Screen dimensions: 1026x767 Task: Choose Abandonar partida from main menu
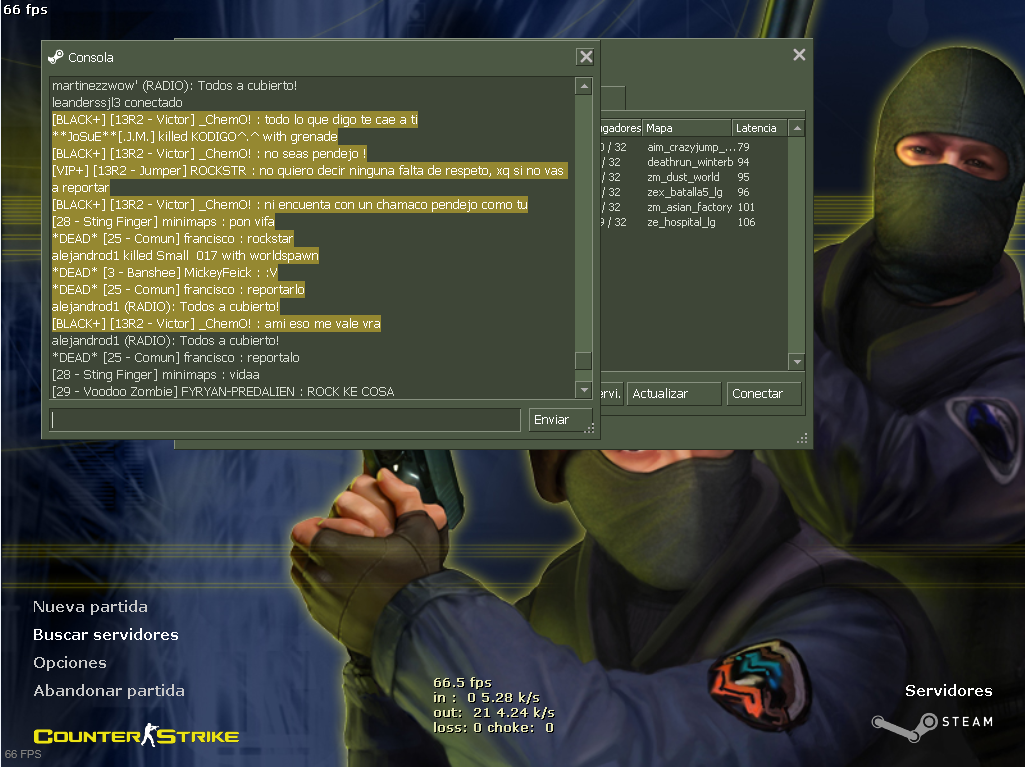point(109,691)
